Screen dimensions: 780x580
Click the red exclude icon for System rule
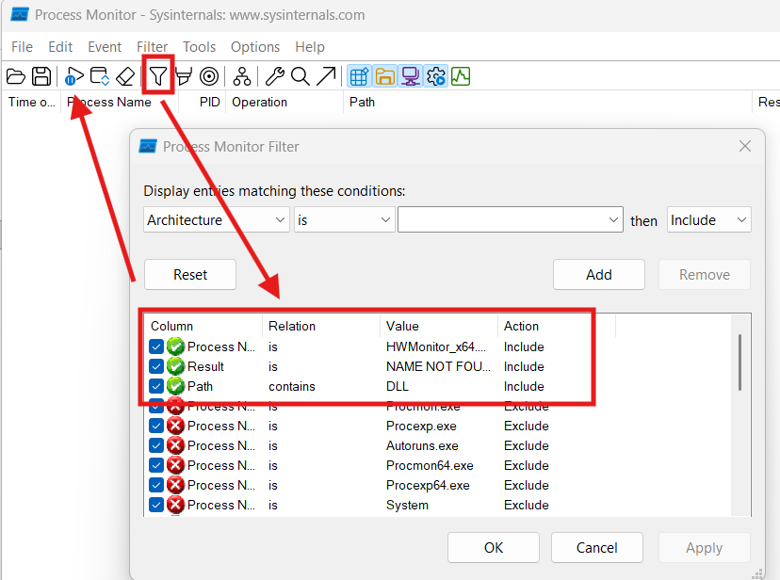pyautogui.click(x=176, y=505)
